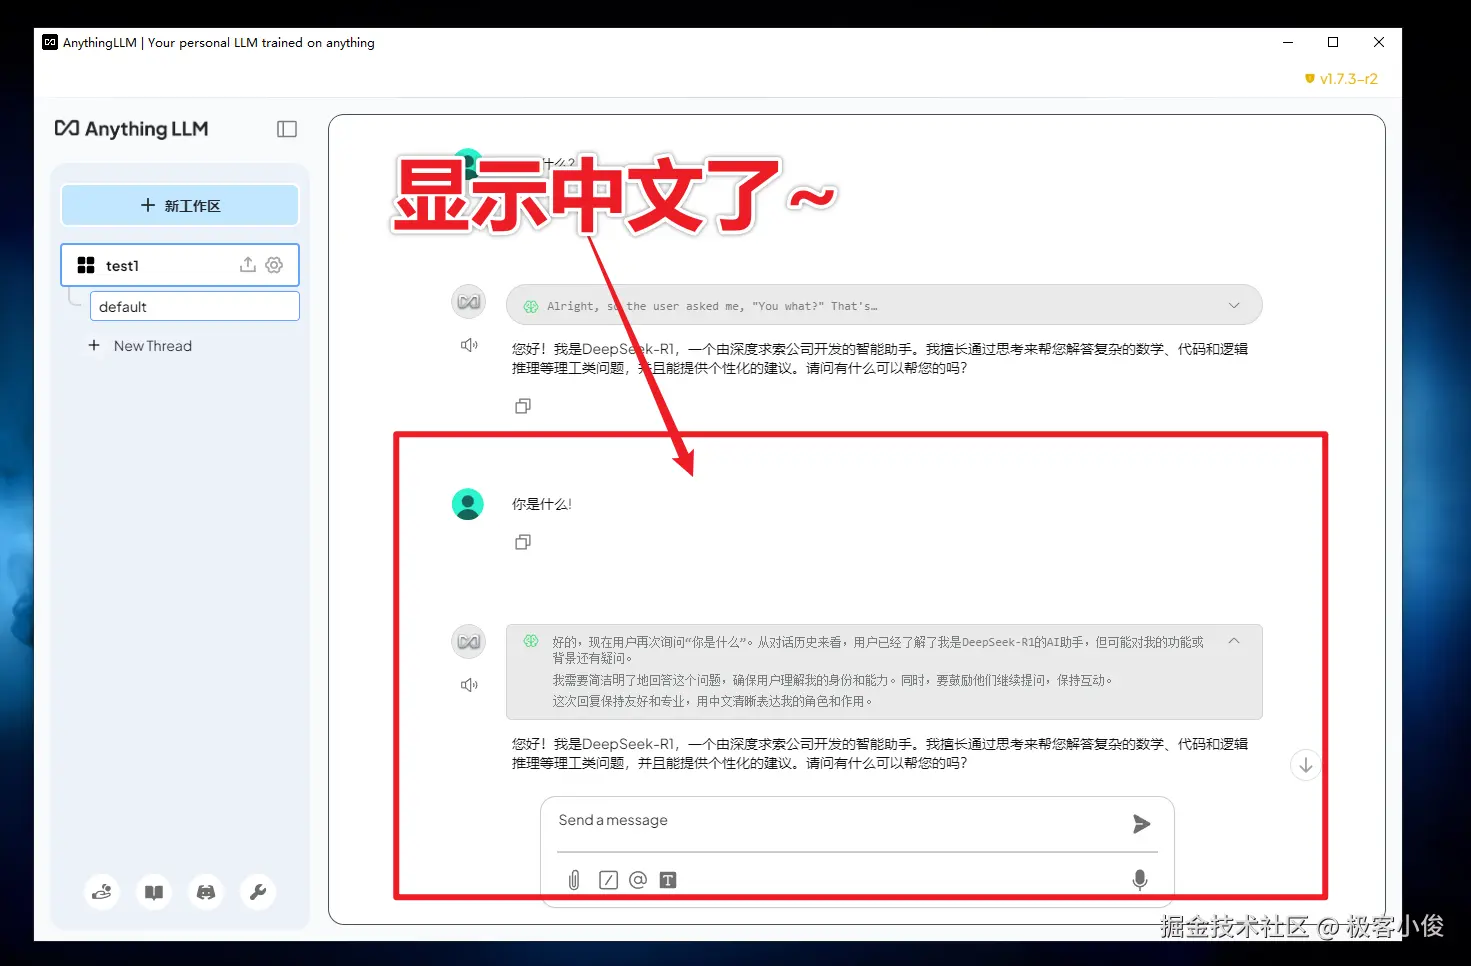
Task: Open the support hand-heart icon in sidebar
Action: (102, 892)
